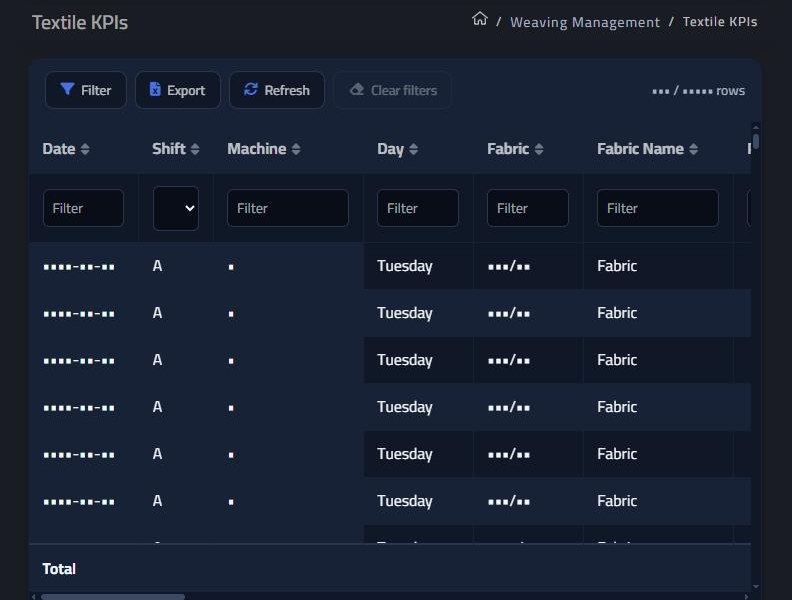Screen dimensions: 792x600
Task: Click the Filter button
Action: 86,90
